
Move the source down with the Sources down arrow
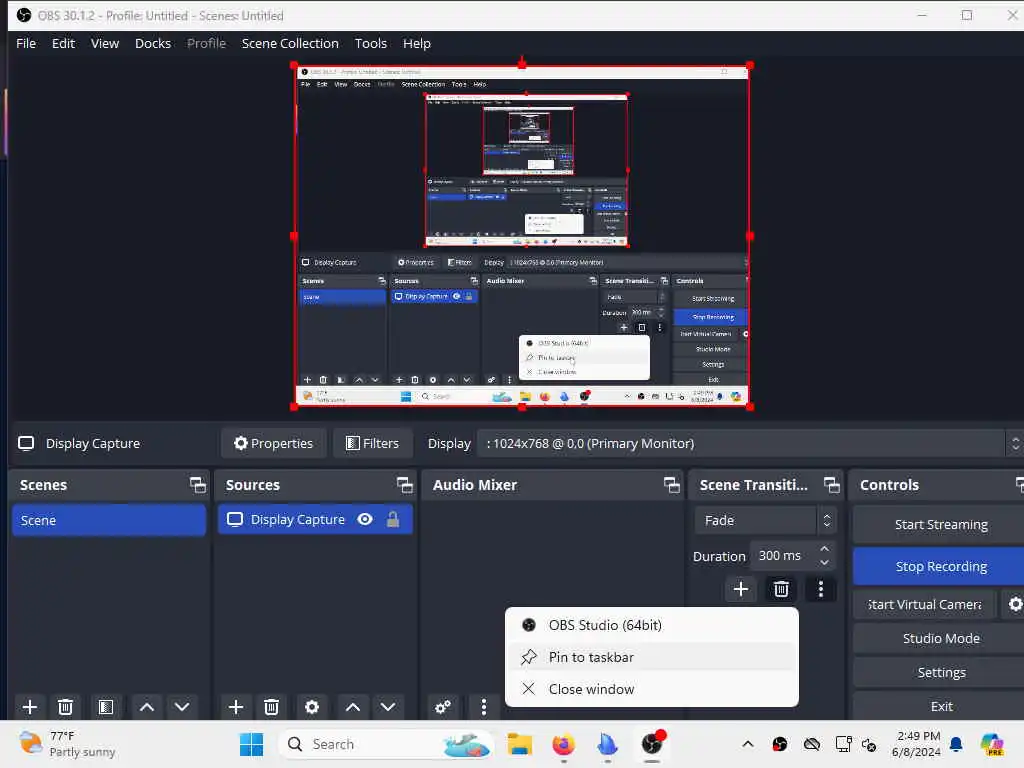click(x=388, y=707)
